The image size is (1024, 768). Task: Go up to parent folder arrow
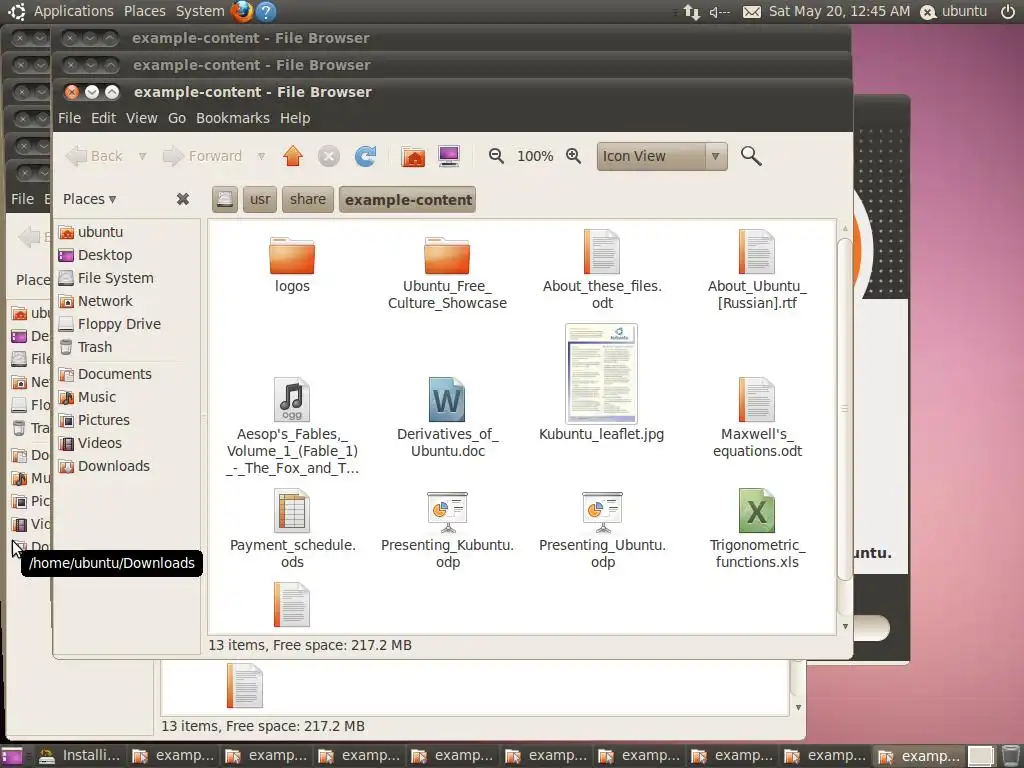tap(293, 156)
